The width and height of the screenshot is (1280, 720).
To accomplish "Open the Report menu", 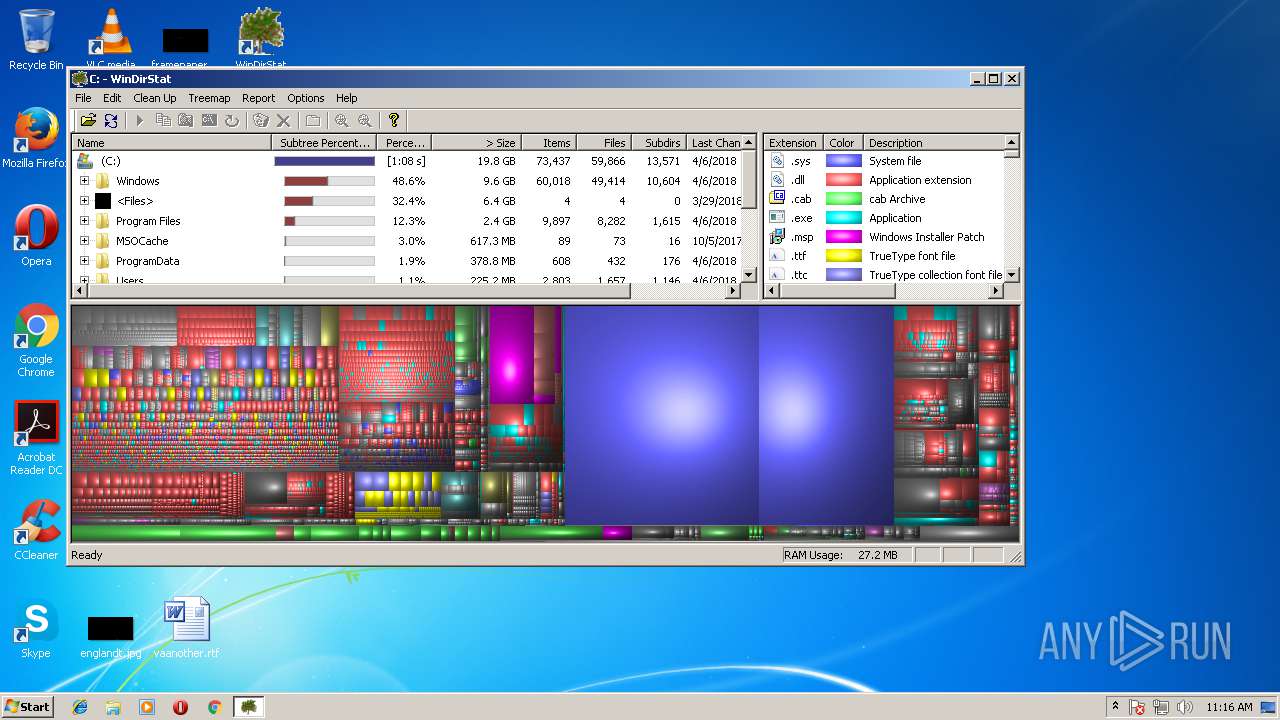I will pyautogui.click(x=258, y=98).
